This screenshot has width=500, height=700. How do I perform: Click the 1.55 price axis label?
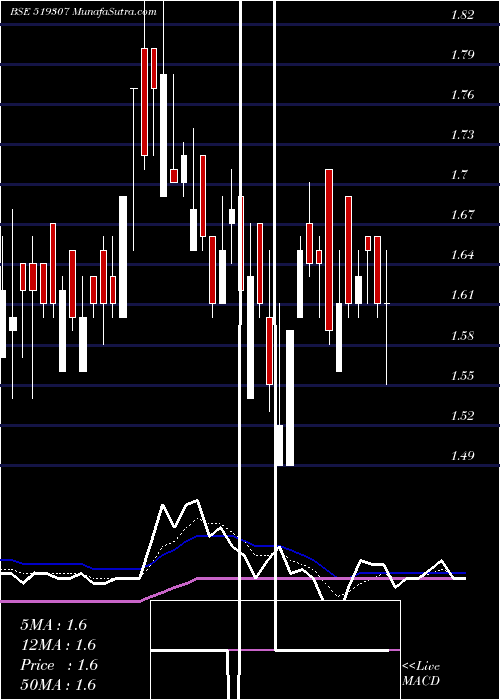[462, 375]
